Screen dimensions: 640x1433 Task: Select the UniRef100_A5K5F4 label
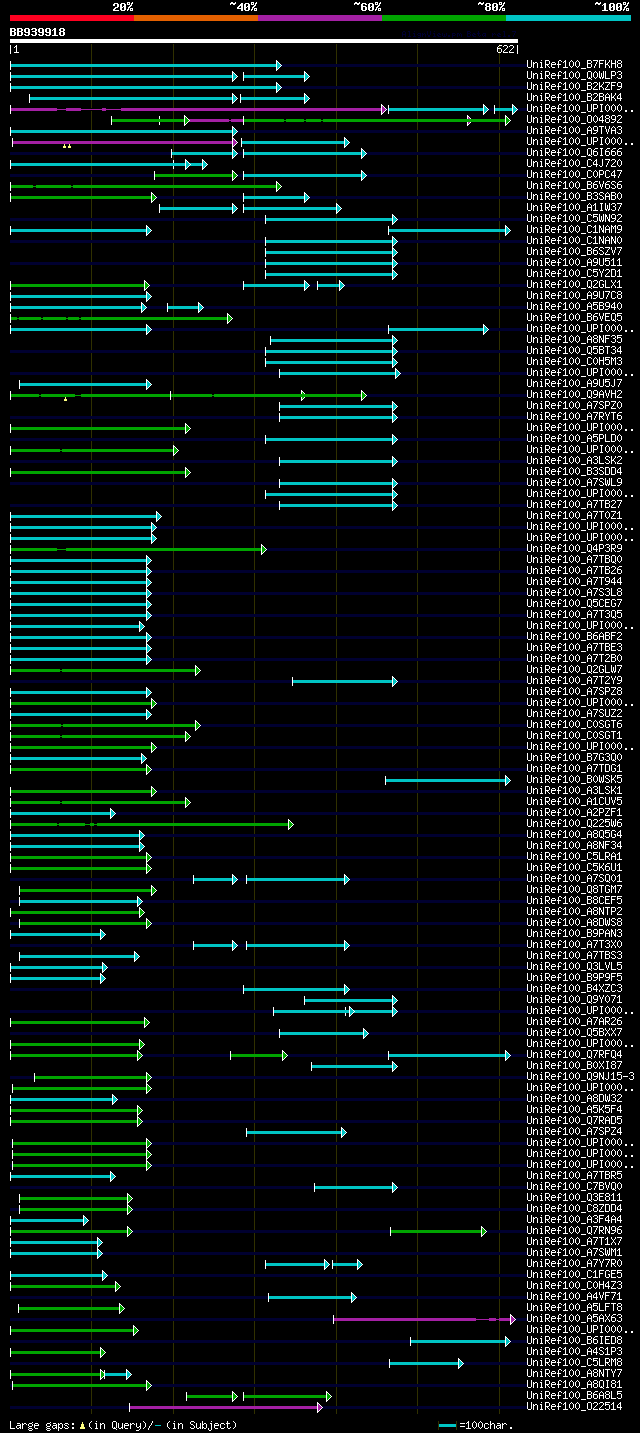(x=574, y=1110)
